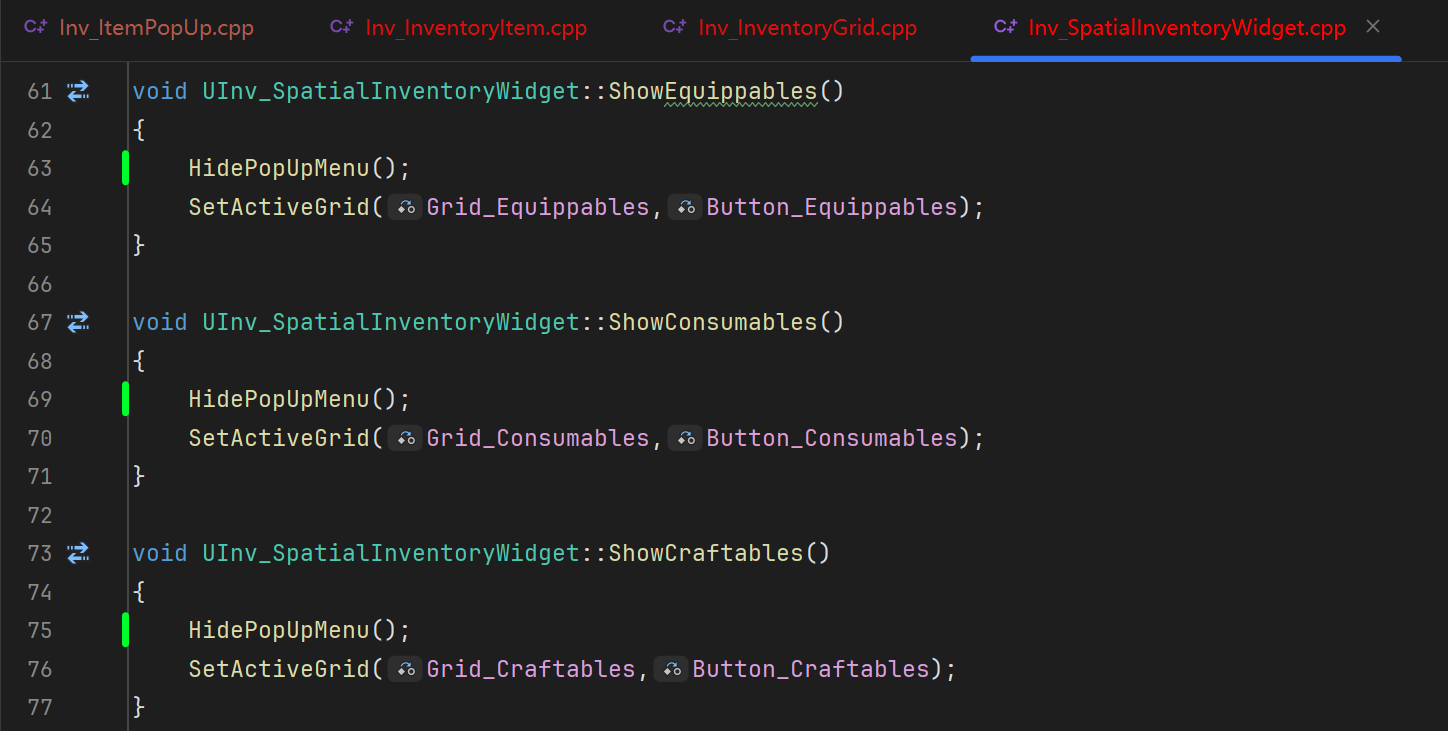Click HidePopUpMenu call on line 75
This screenshot has width=1448, height=731.
tap(279, 630)
